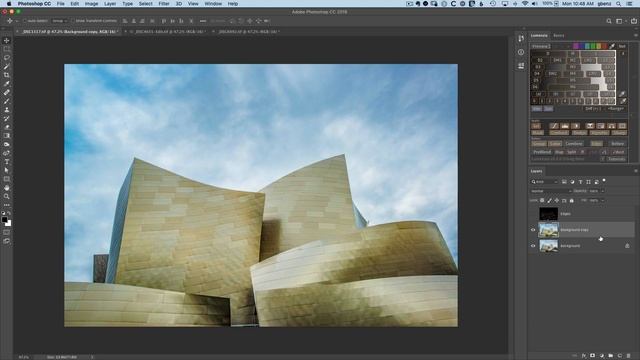Open the Properties info collapsed panel icon
Viewport: 640px width, 360px height.
(521, 52)
